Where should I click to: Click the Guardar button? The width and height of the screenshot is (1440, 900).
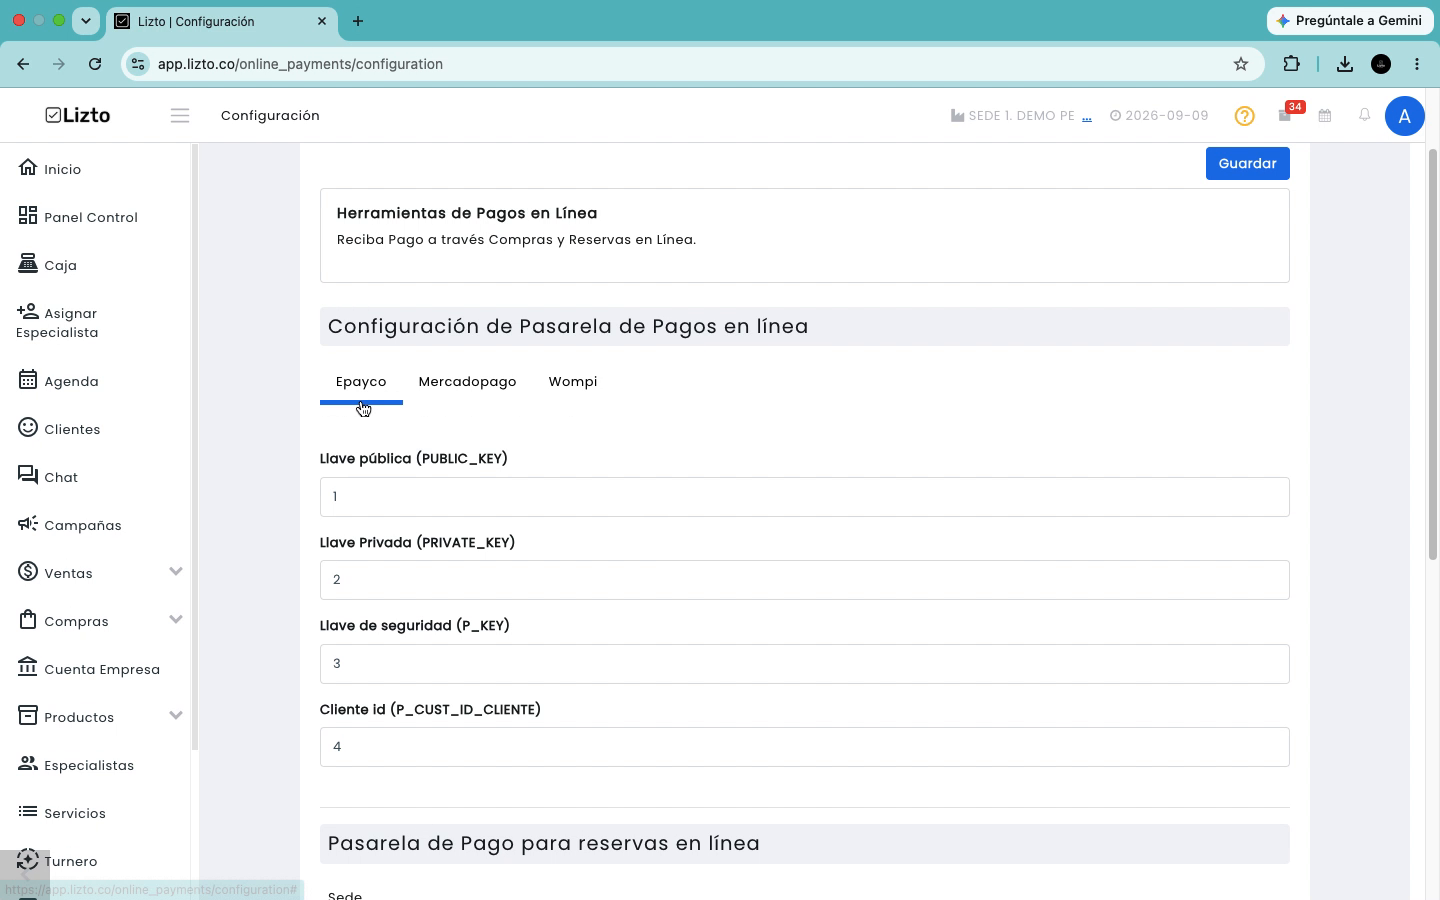(1247, 164)
